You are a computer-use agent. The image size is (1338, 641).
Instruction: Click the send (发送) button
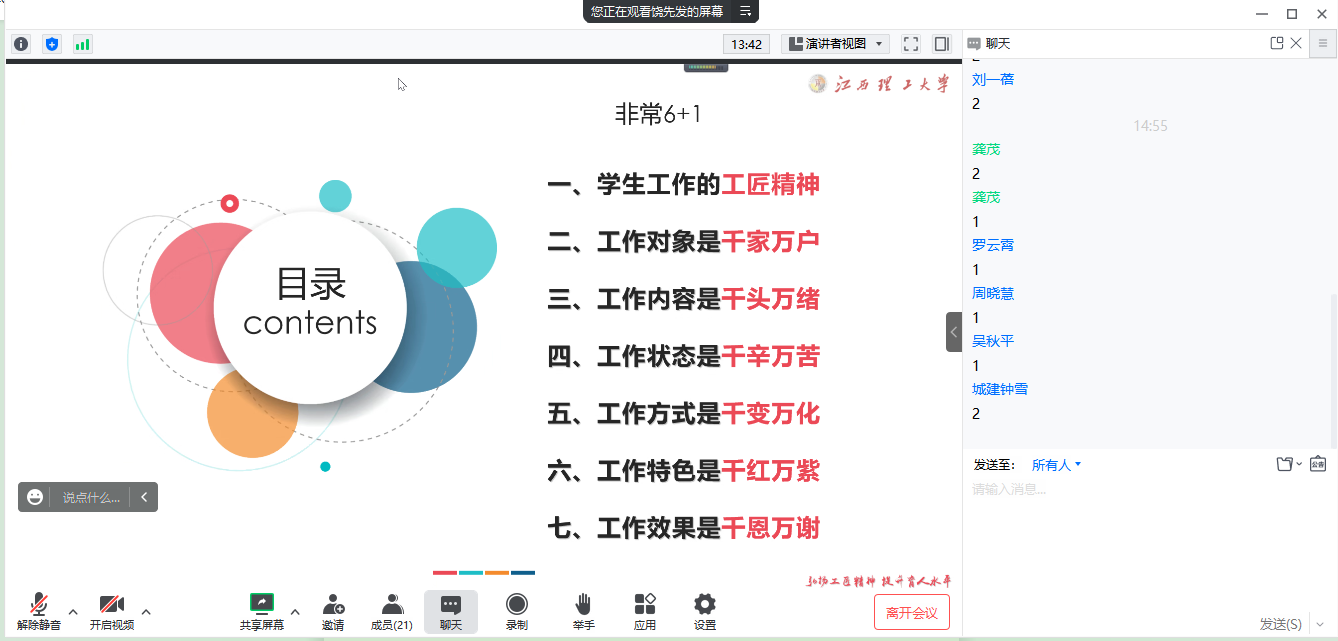pos(1281,624)
